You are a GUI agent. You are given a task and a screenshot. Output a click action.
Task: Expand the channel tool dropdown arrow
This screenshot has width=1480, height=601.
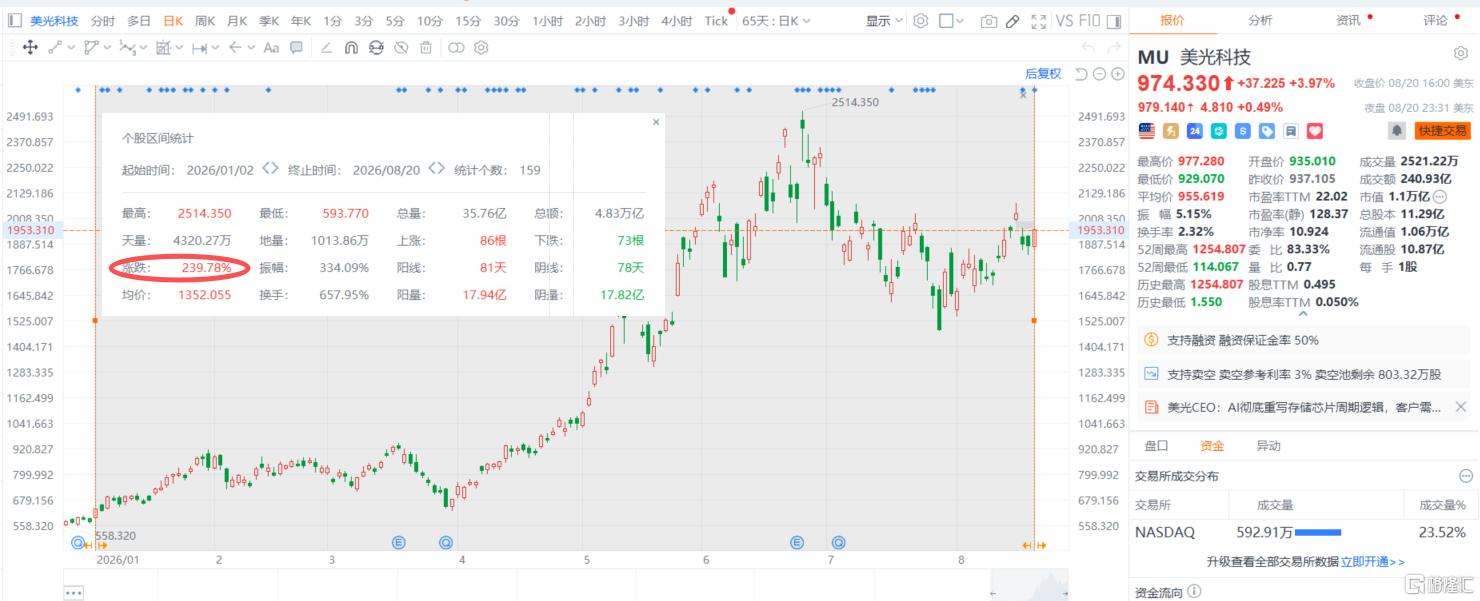click(x=107, y=47)
